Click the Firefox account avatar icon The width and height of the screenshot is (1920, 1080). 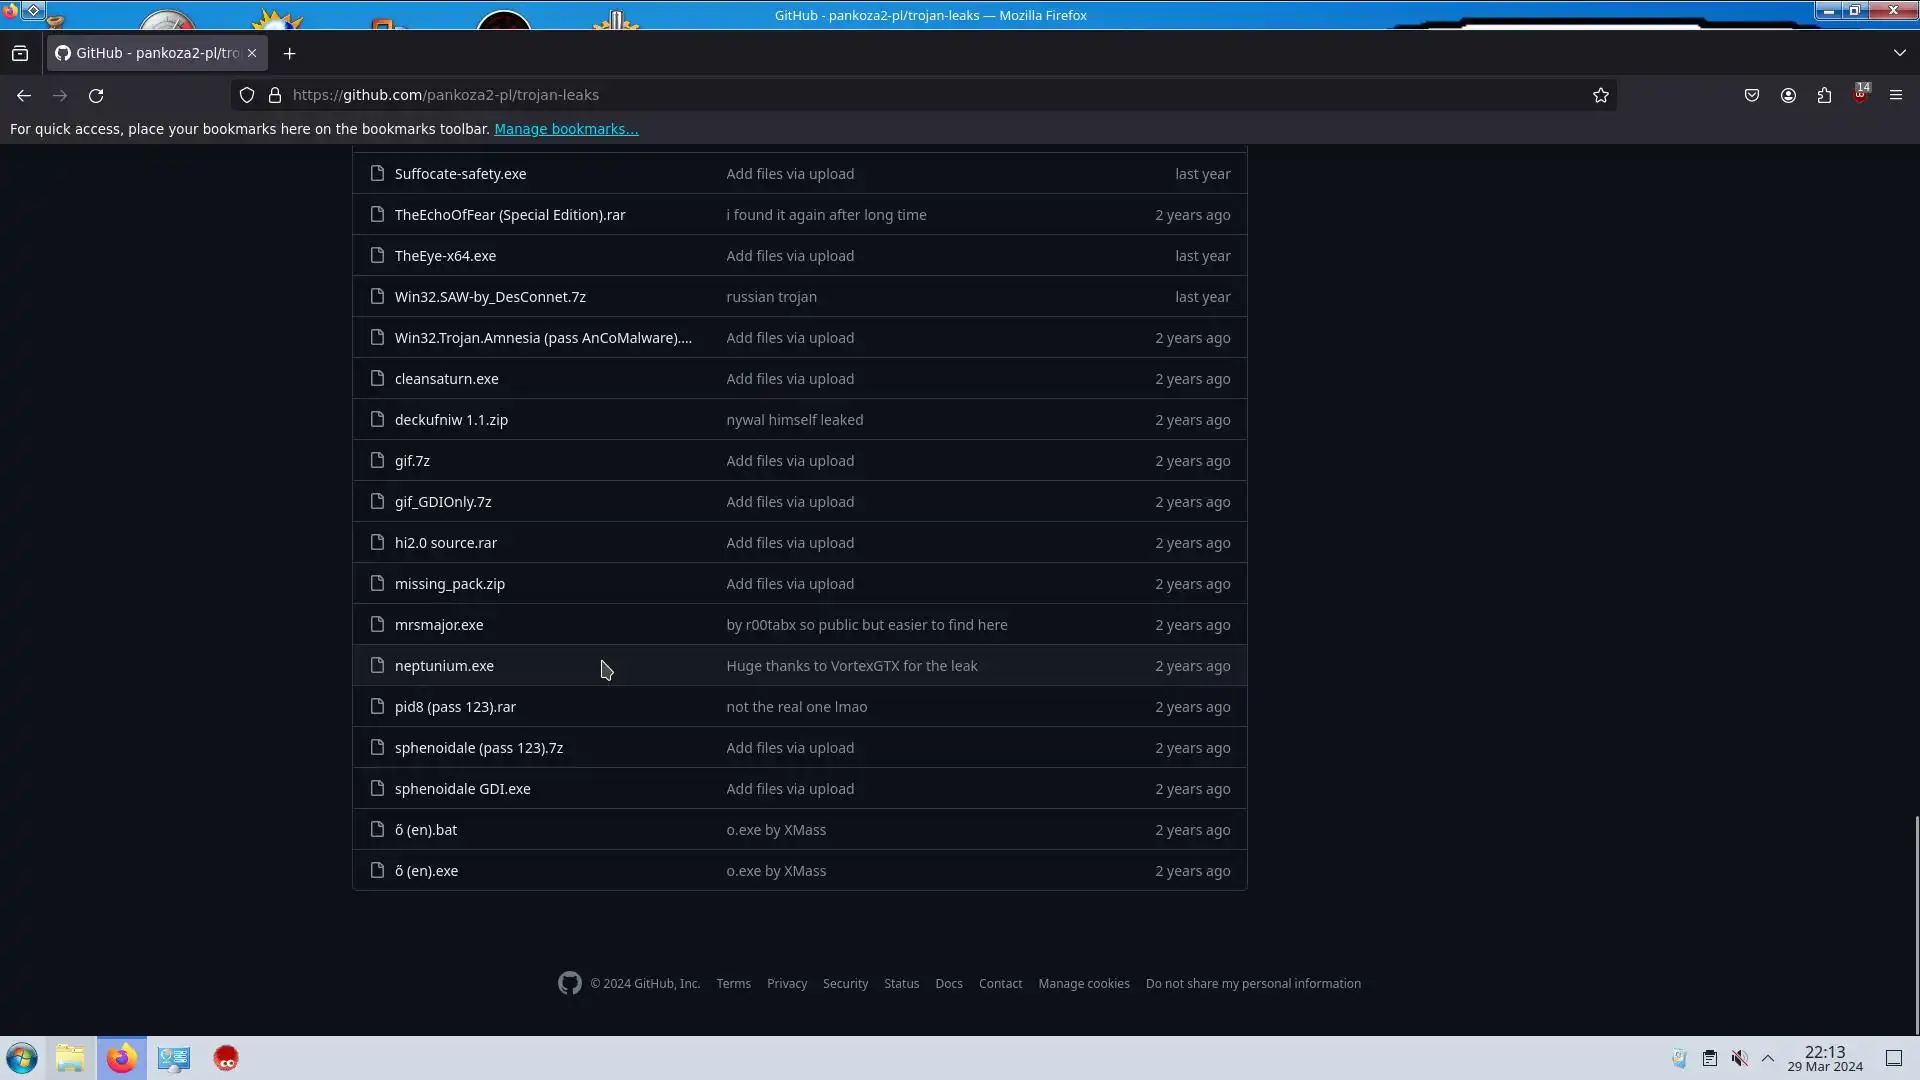tap(1788, 95)
